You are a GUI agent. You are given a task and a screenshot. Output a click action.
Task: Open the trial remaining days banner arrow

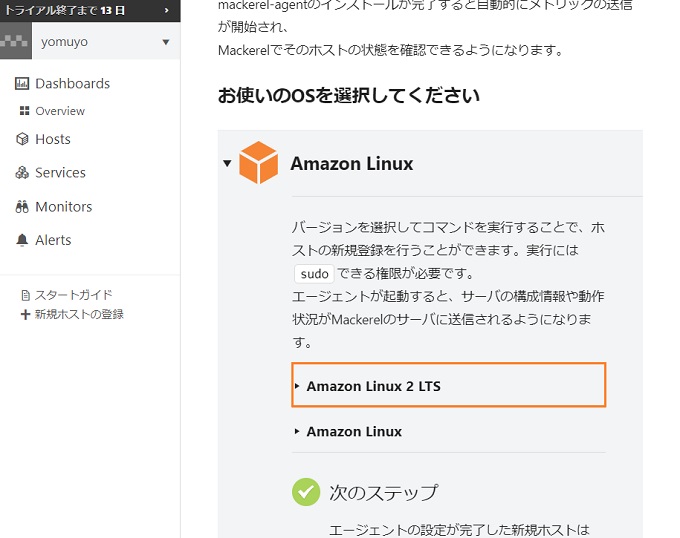coord(167,10)
